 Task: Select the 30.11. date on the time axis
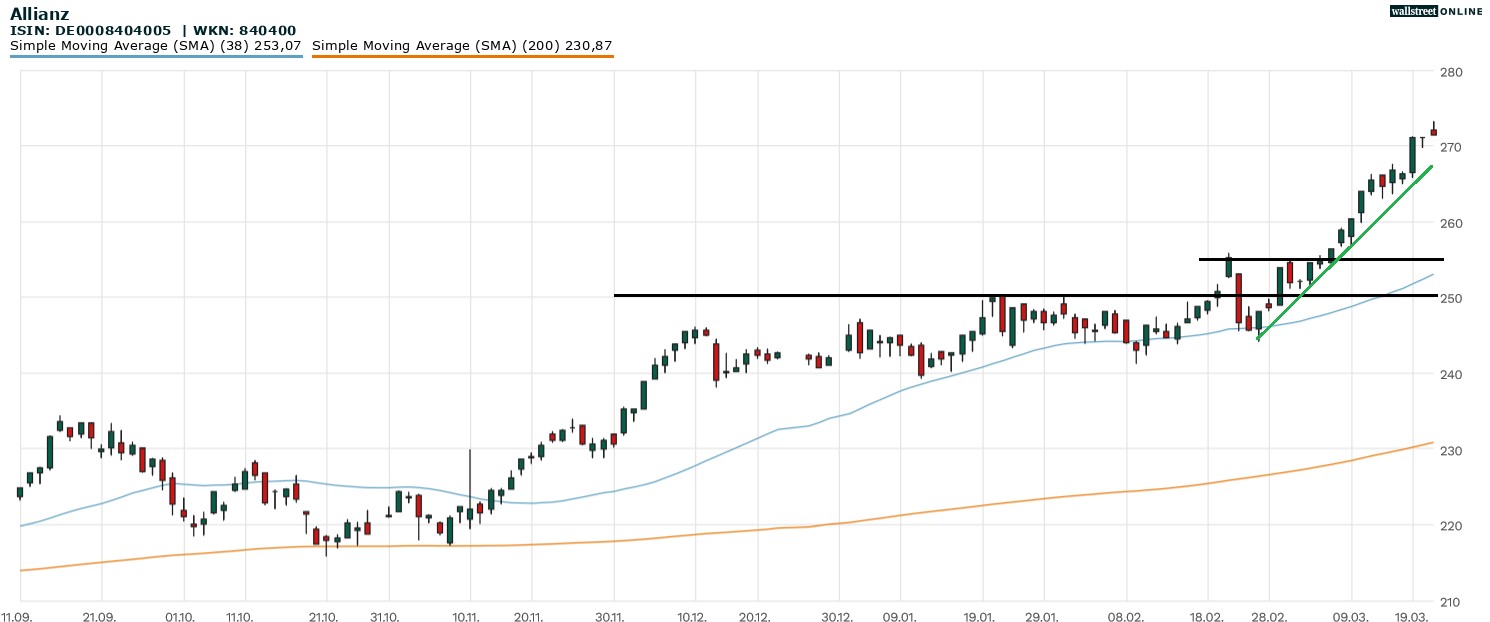pyautogui.click(x=614, y=616)
